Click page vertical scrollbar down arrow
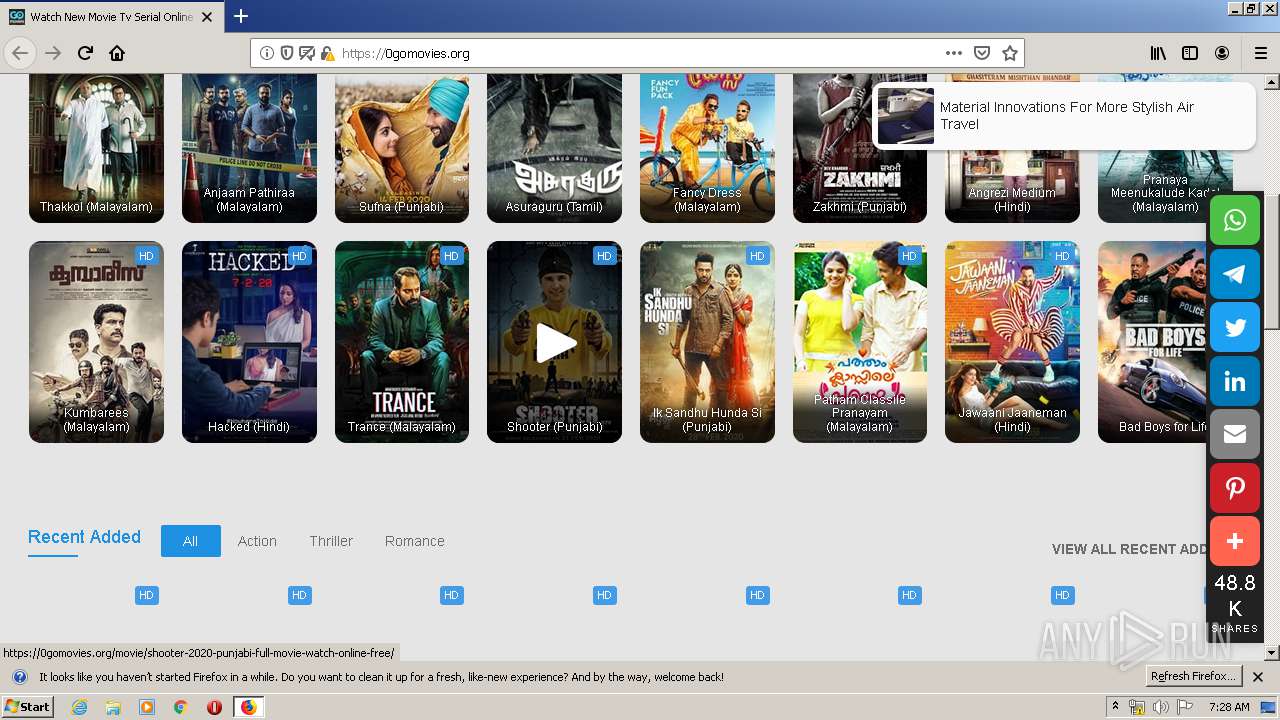This screenshot has width=1280, height=720. (1271, 653)
